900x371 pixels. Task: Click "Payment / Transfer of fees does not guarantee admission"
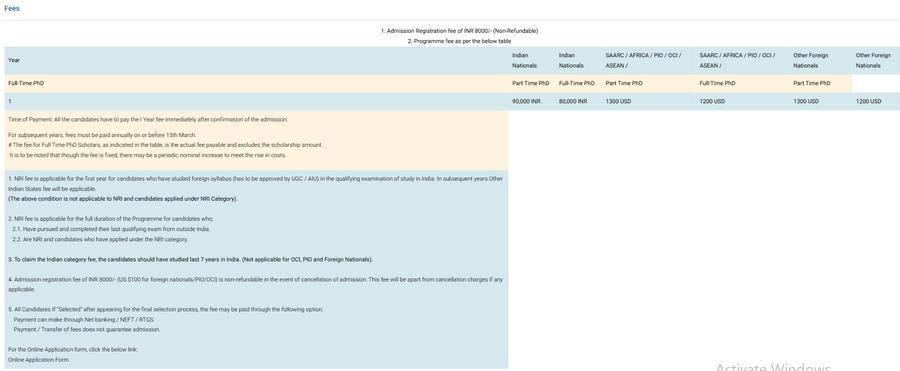pos(87,330)
